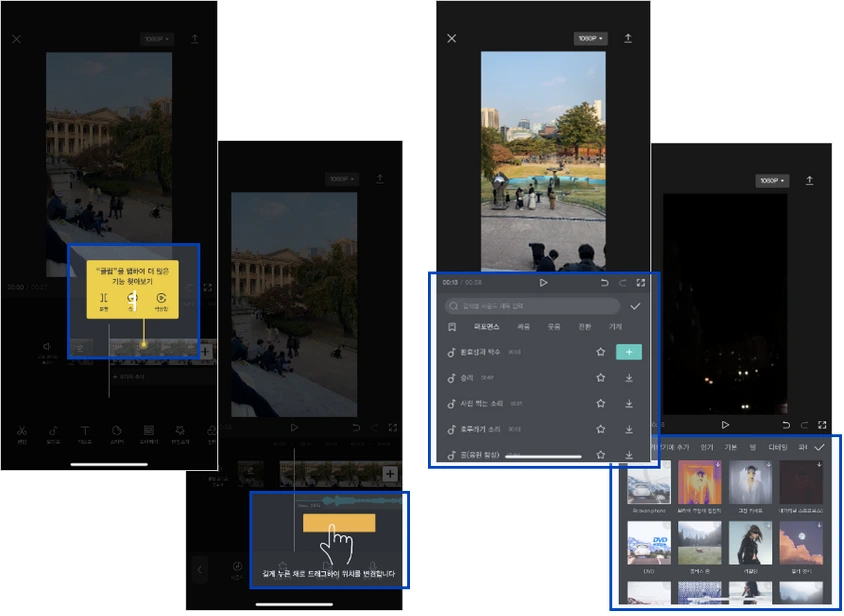844x616 pixels.
Task: Favorite the fourth sound effect star
Action: tap(601, 429)
